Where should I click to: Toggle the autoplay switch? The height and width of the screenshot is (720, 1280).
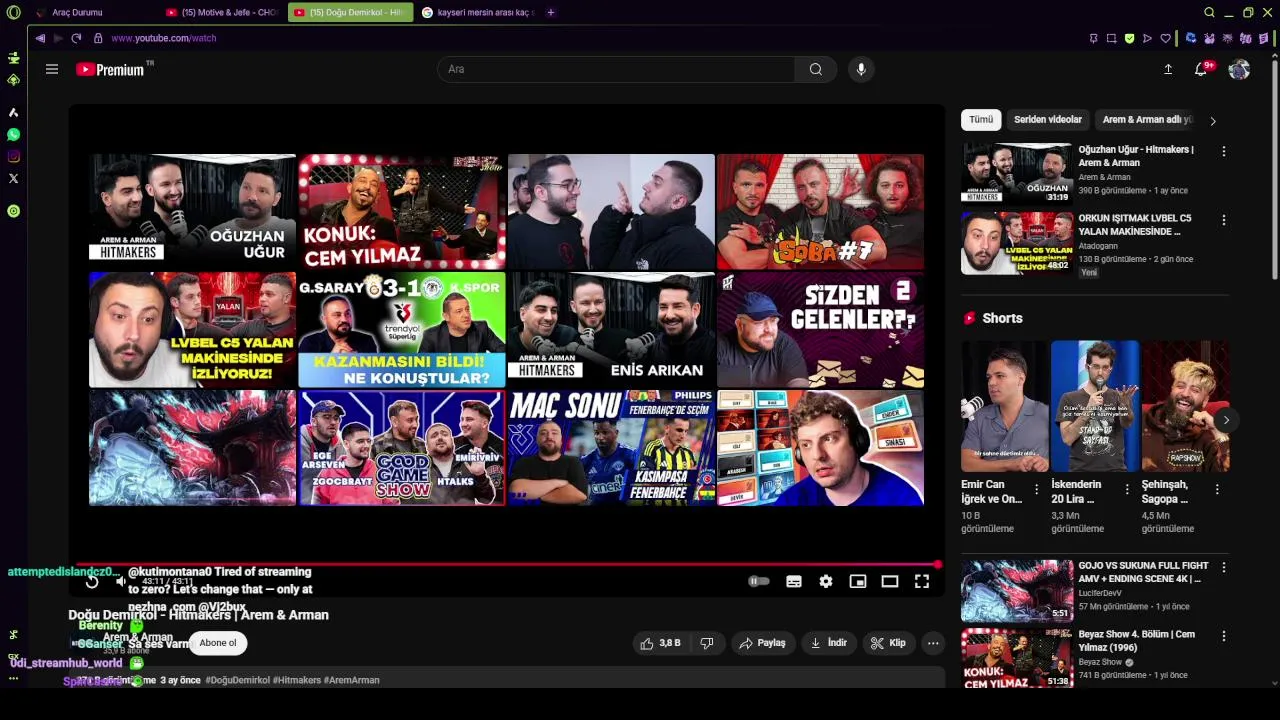coord(759,581)
